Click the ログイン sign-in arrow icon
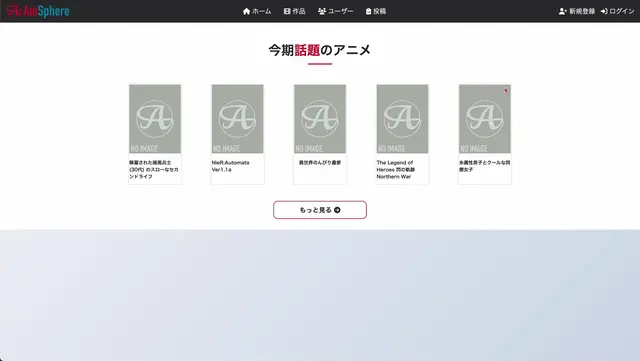640x361 pixels. [x=604, y=11]
